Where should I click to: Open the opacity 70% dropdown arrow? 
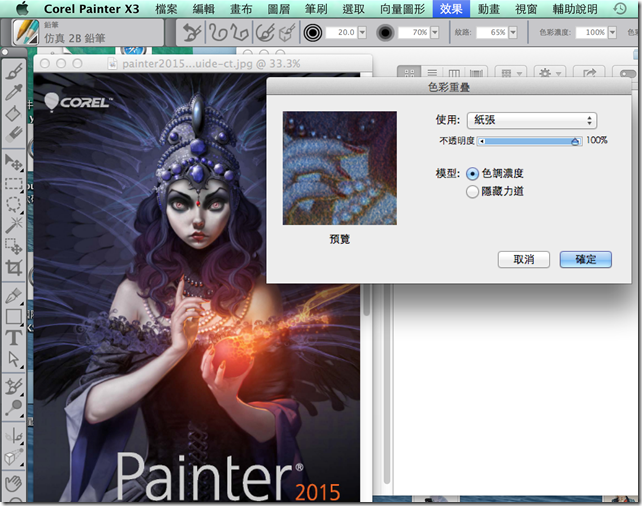(x=434, y=32)
